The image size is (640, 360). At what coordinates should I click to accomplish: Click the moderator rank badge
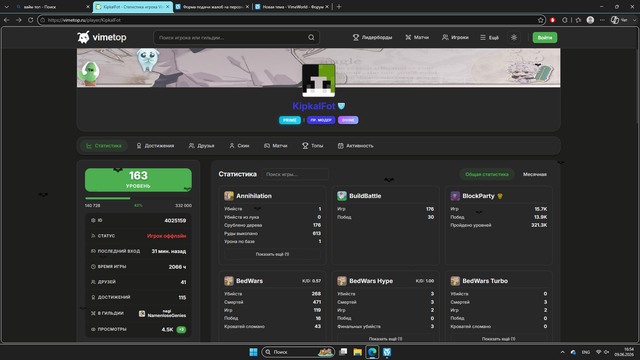[x=321, y=120]
